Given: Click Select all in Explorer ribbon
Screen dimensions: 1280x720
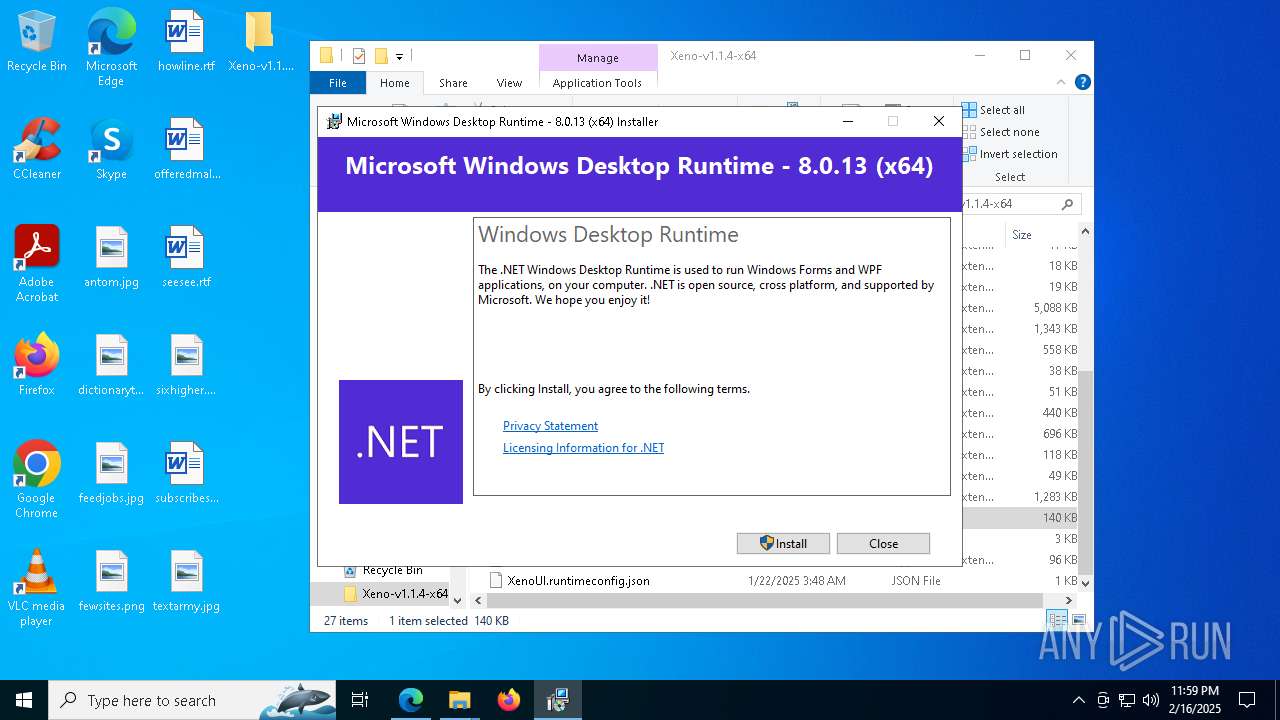Looking at the screenshot, I should click(994, 110).
